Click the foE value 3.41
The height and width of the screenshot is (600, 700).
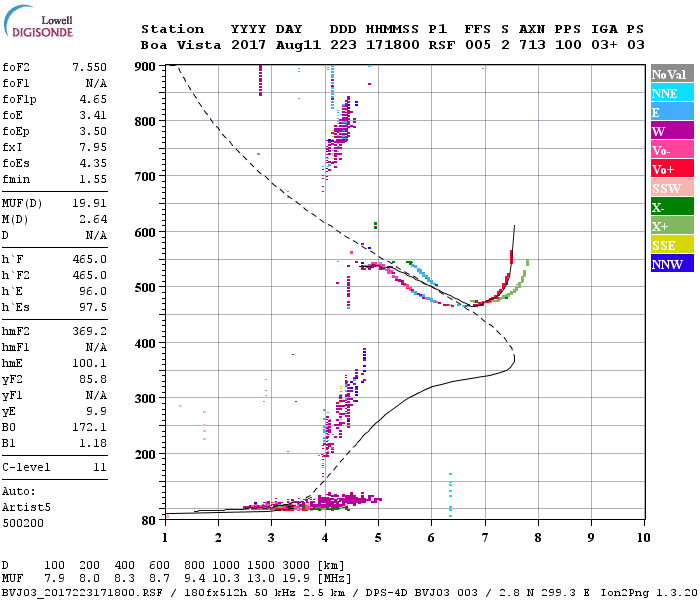click(93, 115)
